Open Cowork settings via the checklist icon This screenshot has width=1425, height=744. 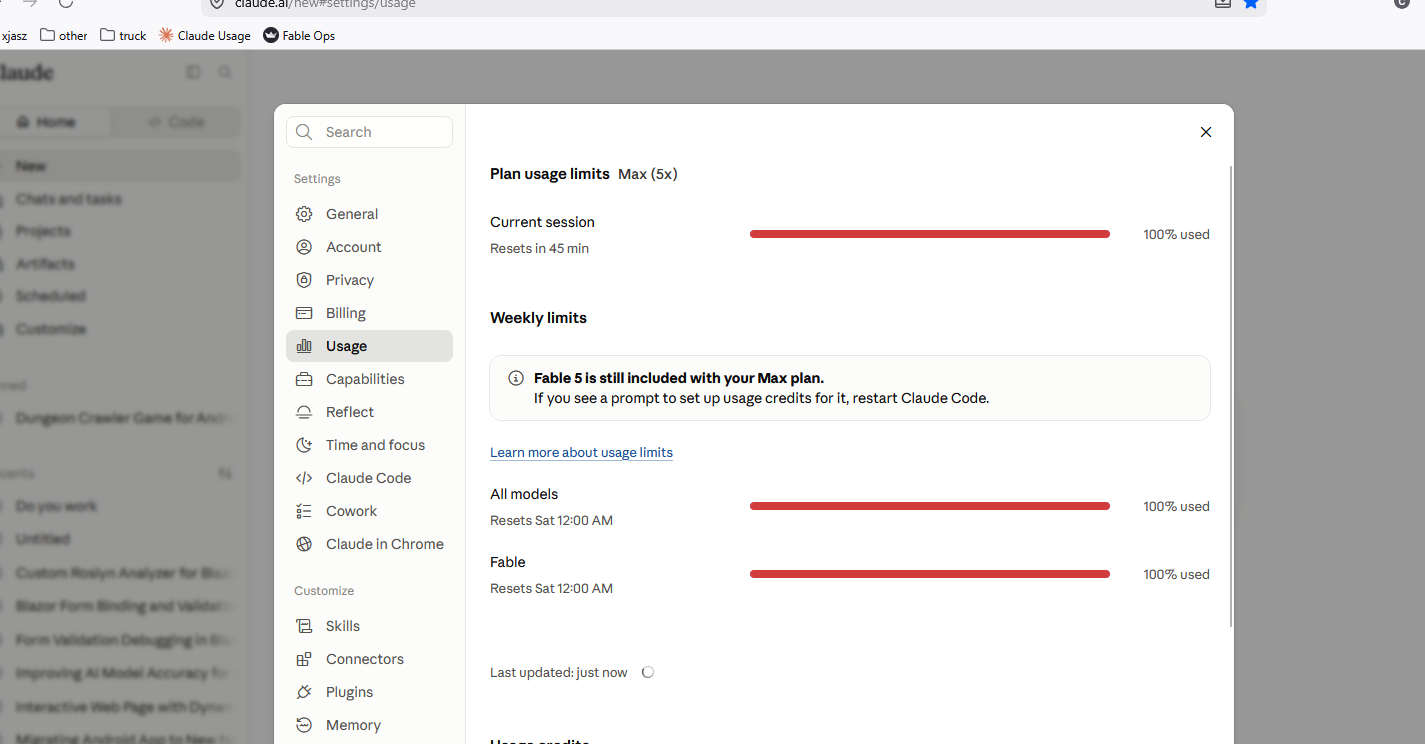tap(304, 511)
